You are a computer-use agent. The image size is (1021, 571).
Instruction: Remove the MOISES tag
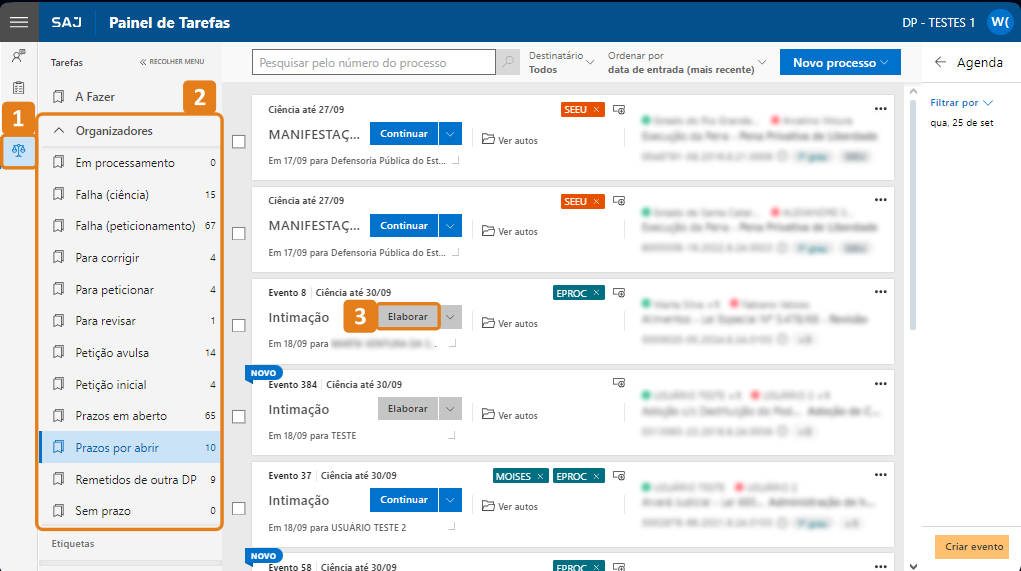pos(540,477)
